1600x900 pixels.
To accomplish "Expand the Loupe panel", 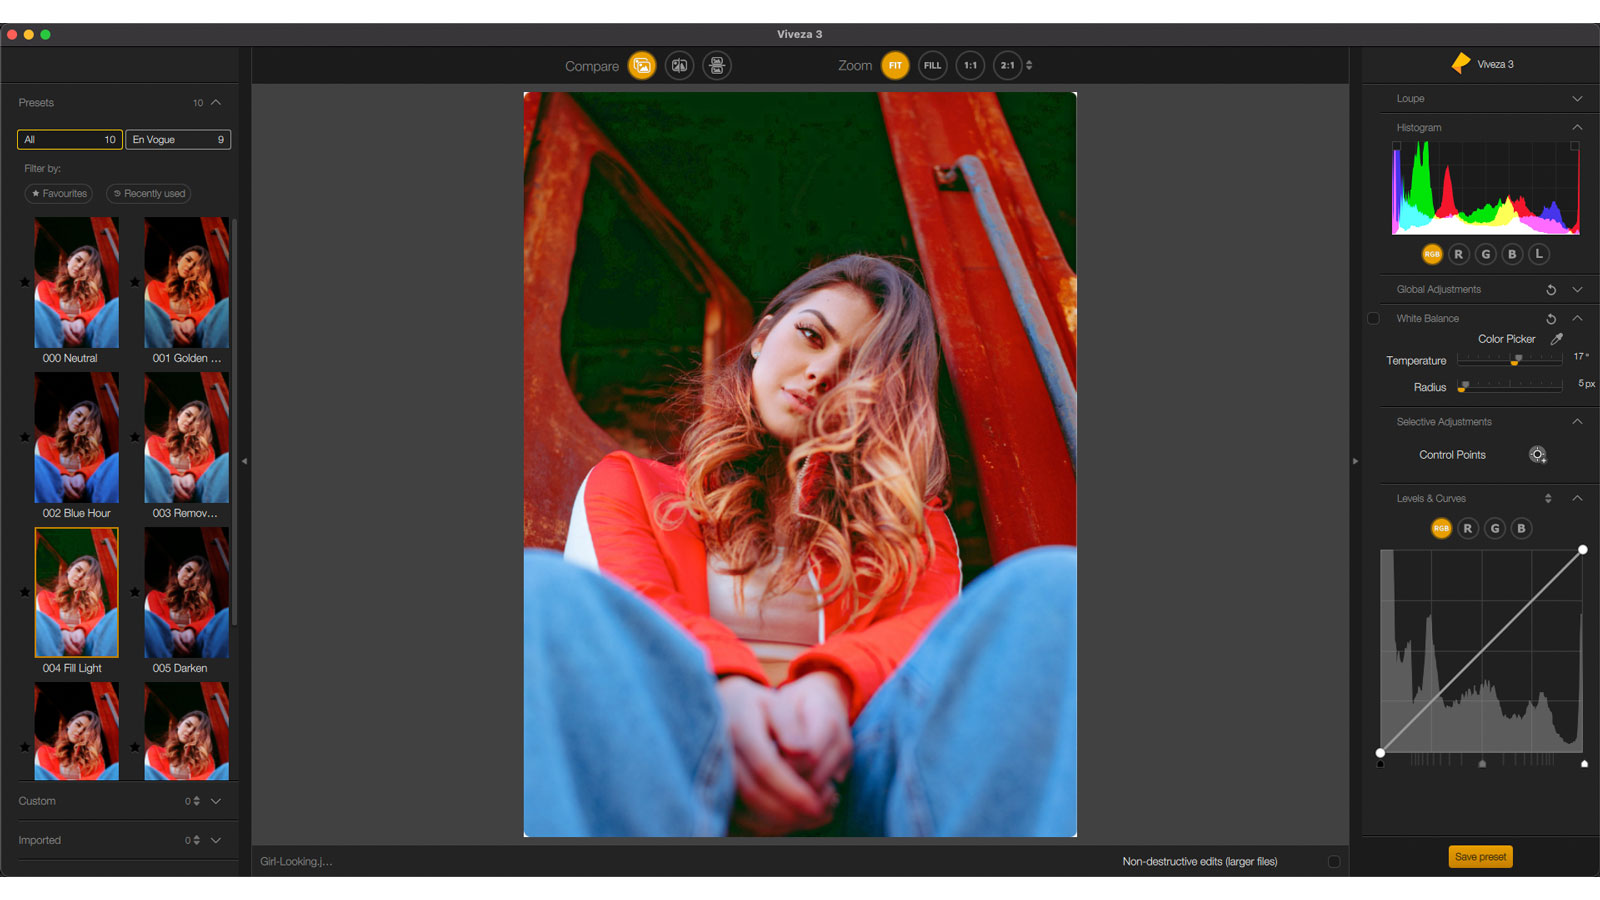I will (x=1577, y=99).
